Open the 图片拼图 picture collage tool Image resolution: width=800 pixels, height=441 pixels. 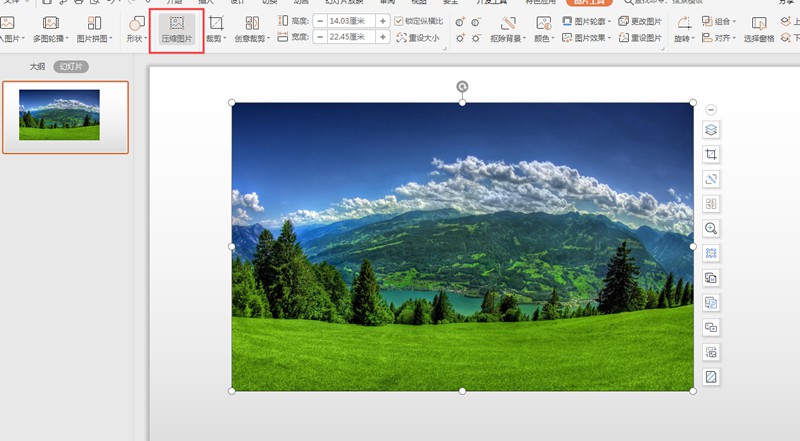click(94, 29)
